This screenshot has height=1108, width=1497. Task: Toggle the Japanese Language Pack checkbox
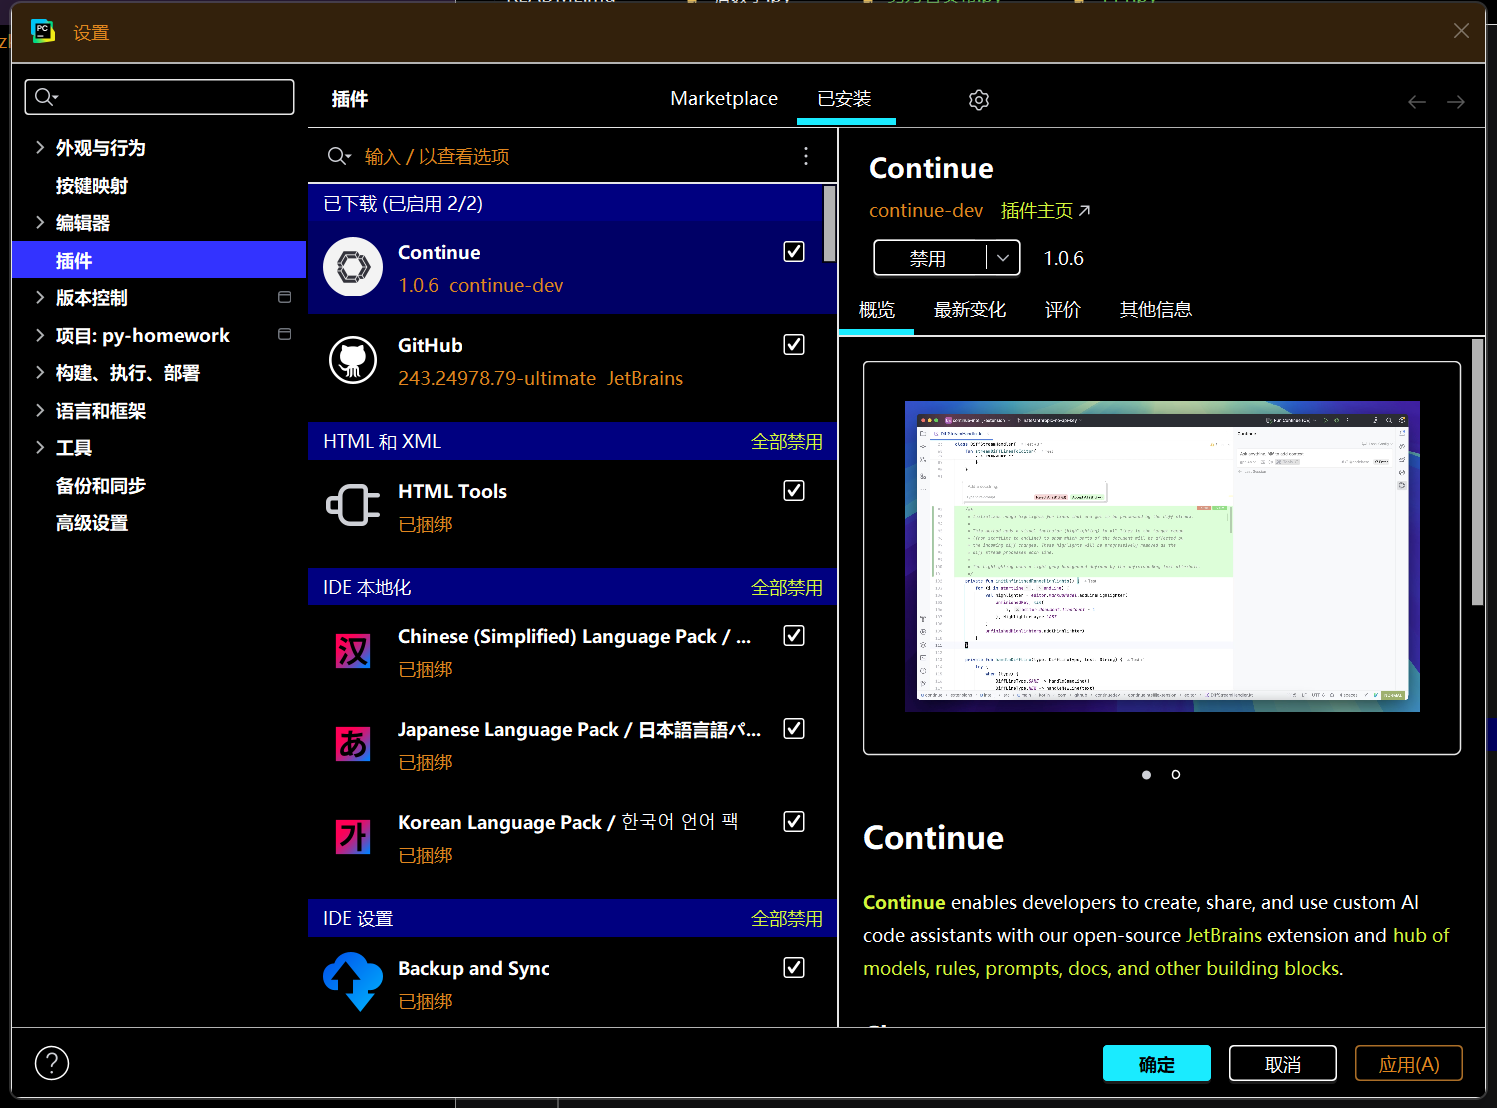pyautogui.click(x=794, y=729)
